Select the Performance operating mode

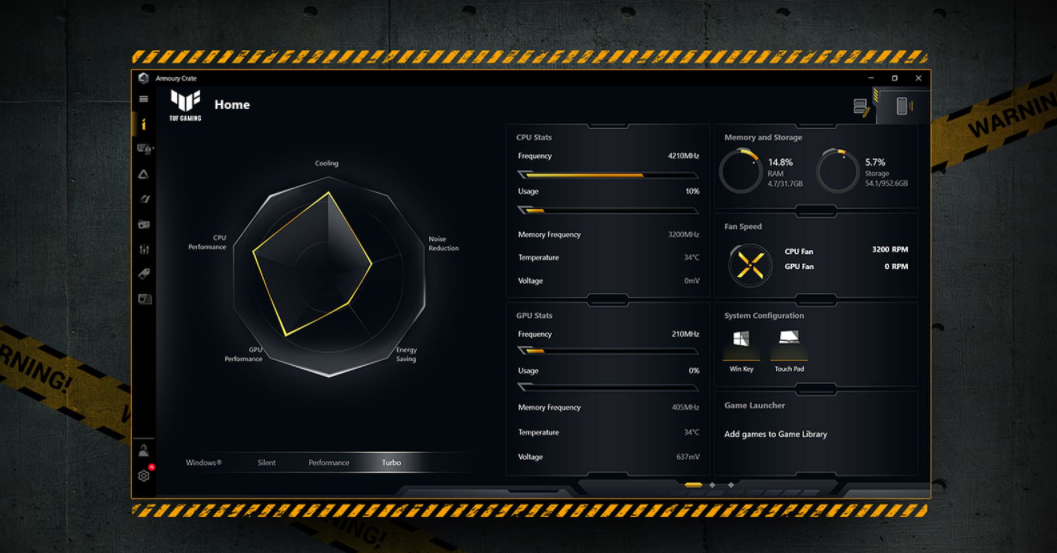click(x=329, y=463)
